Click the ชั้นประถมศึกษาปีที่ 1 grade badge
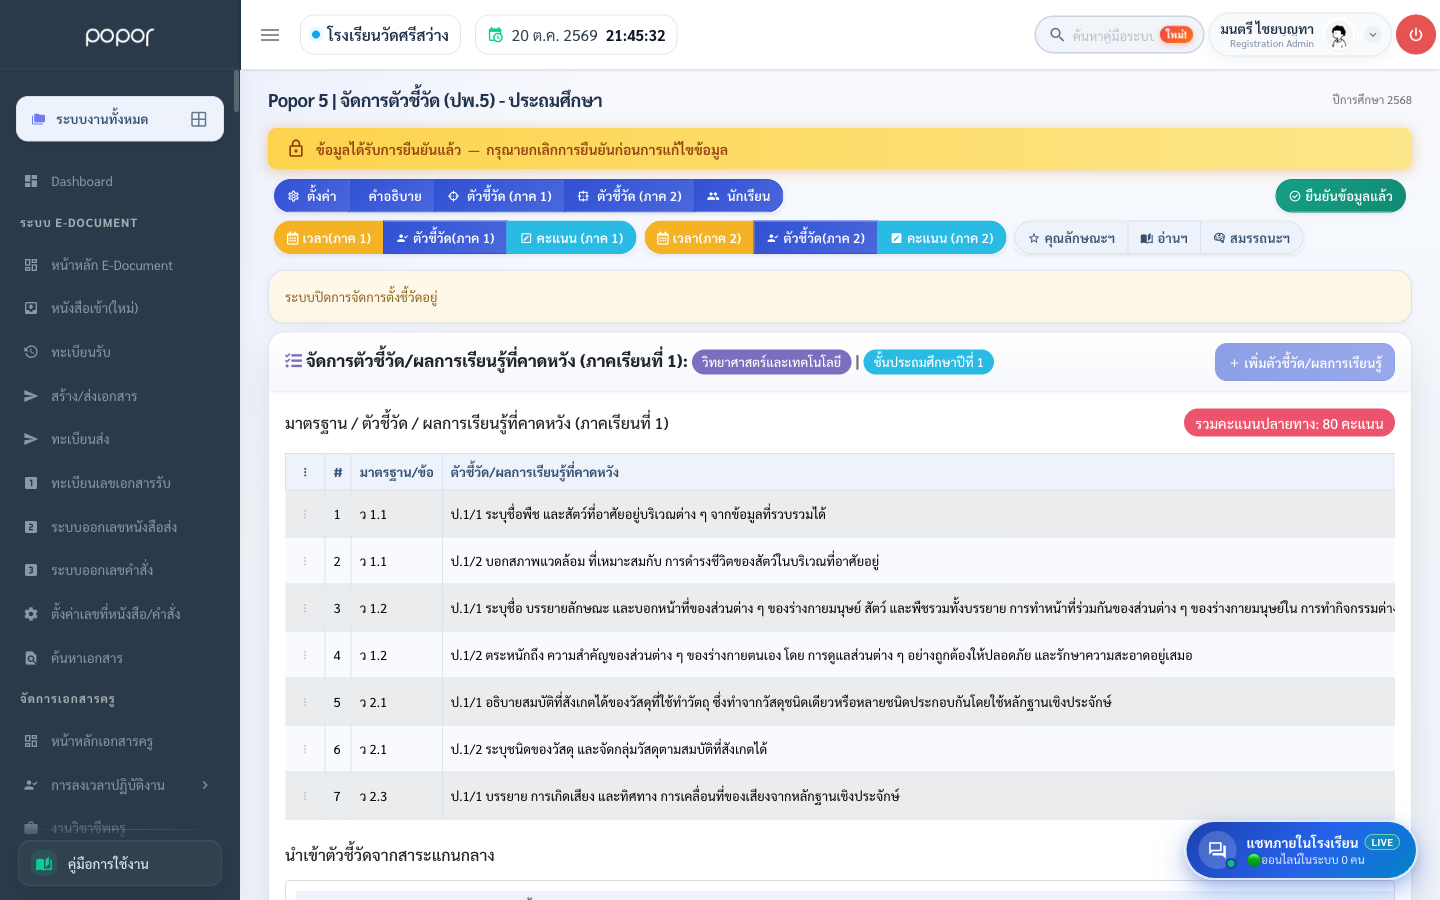The image size is (1440, 900). [928, 362]
